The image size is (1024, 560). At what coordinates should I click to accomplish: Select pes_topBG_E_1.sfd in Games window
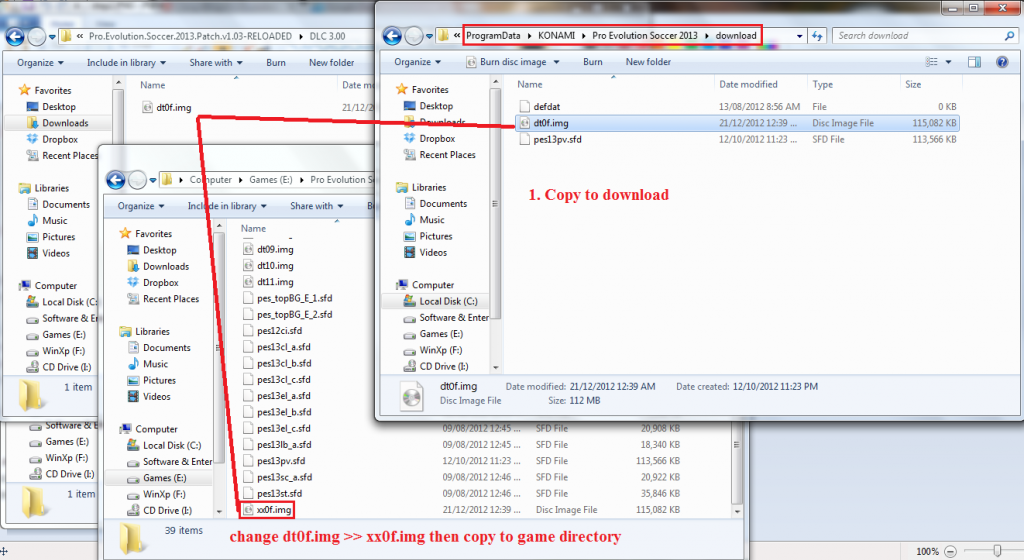(287, 298)
